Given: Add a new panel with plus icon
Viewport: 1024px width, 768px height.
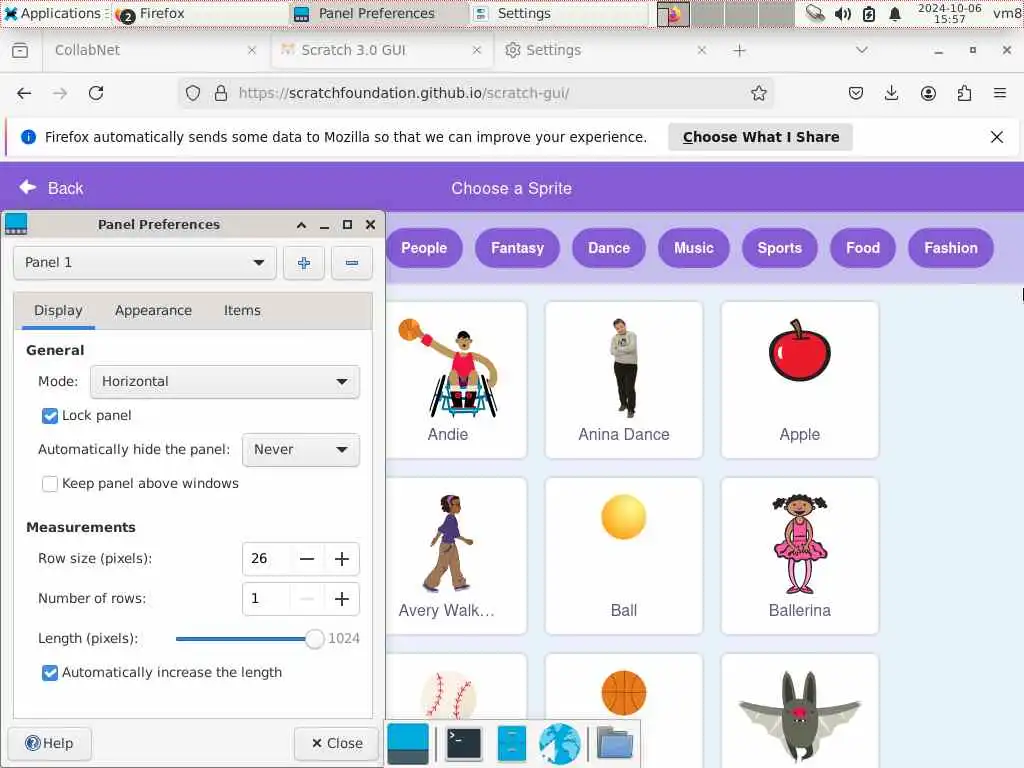Looking at the screenshot, I should [304, 263].
